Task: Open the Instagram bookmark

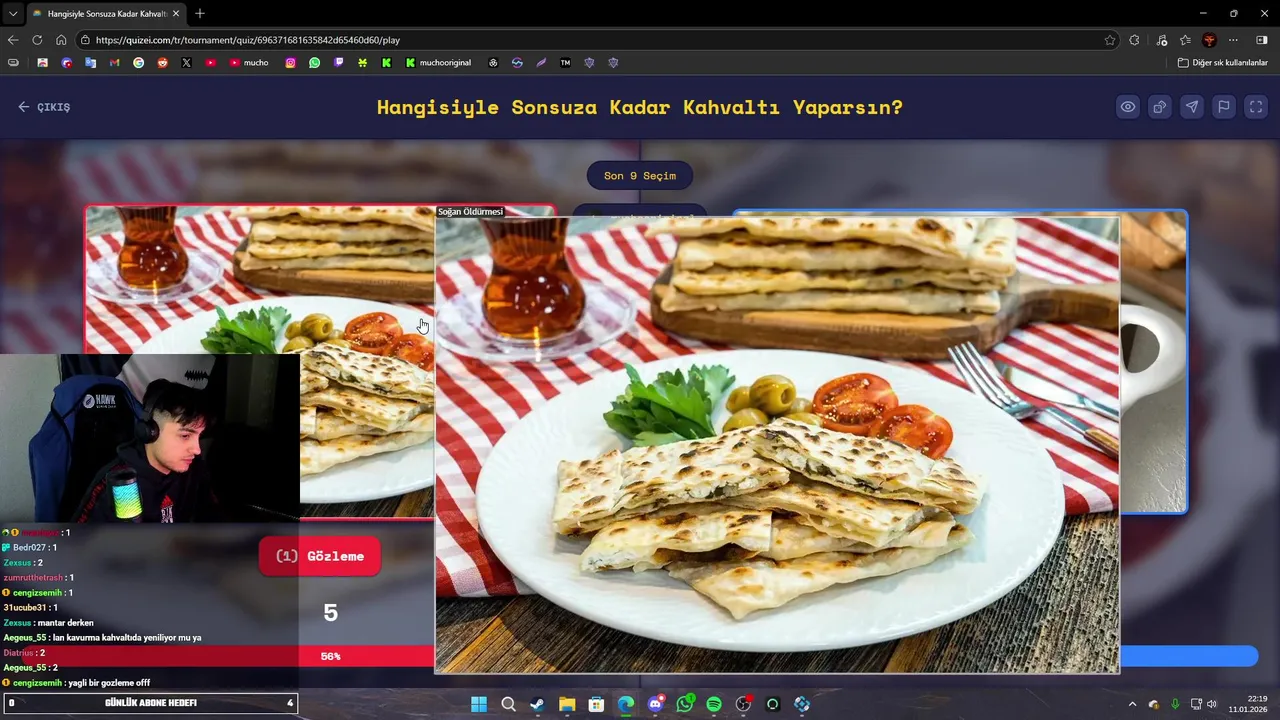Action: (x=290, y=62)
